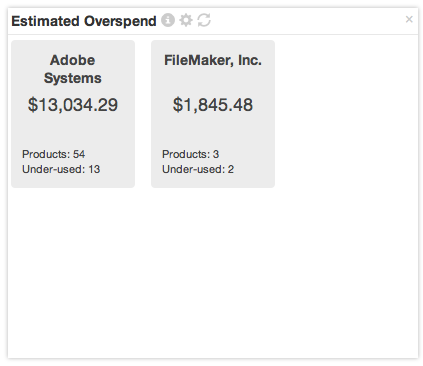Select the FileMaker, Inc. gray card tile
The width and height of the screenshot is (423, 366).
tap(213, 114)
